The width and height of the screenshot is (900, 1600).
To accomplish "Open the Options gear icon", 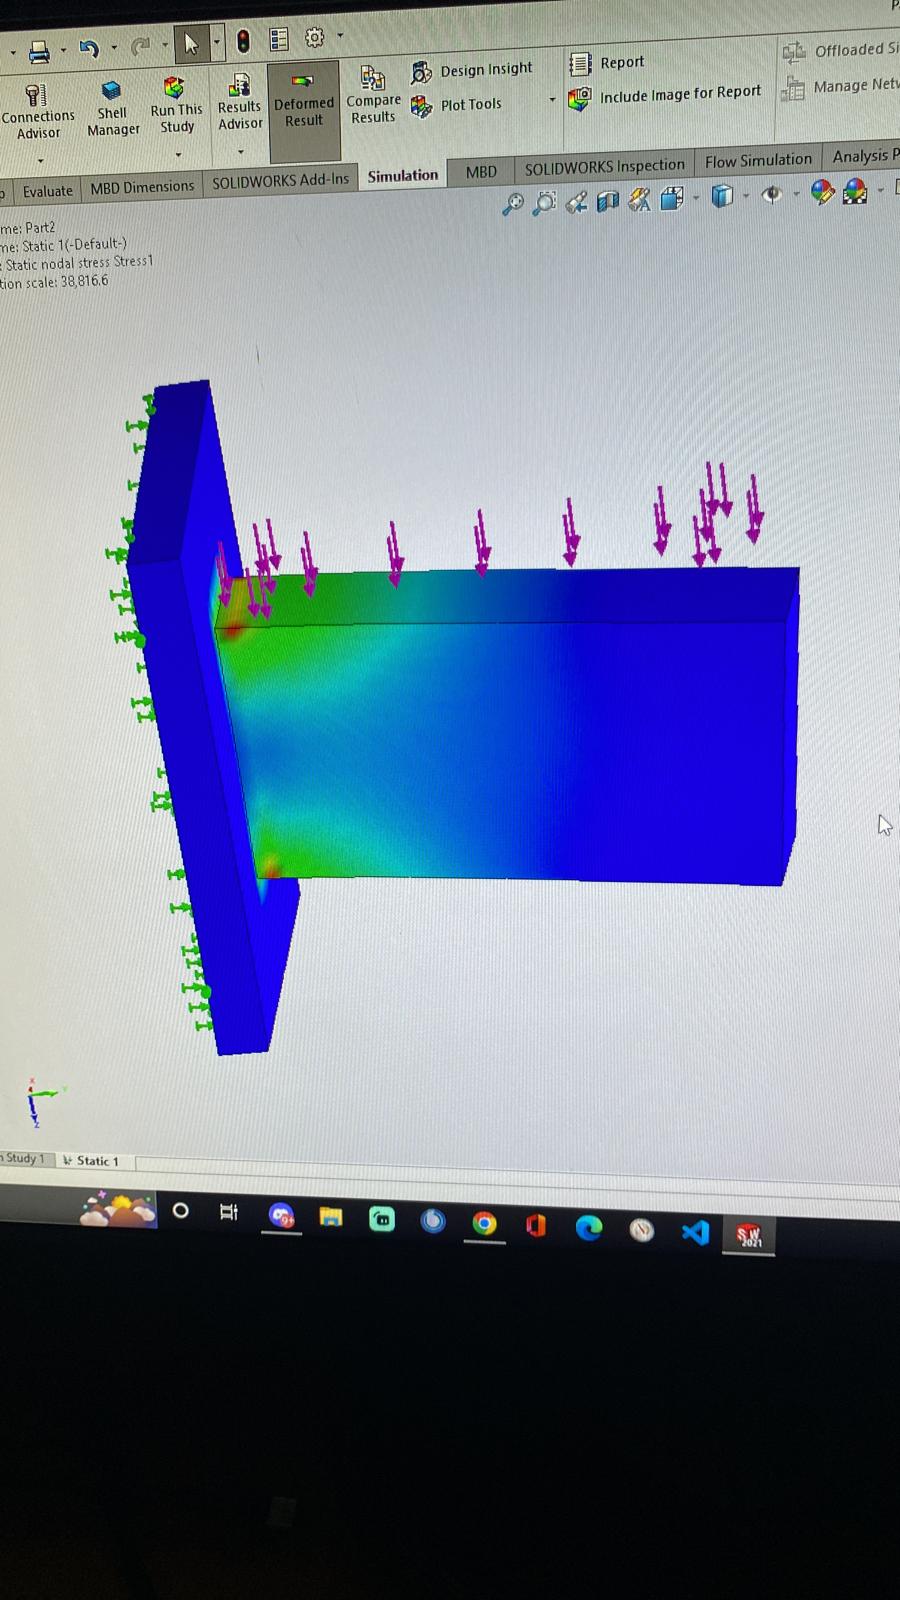I will [314, 37].
